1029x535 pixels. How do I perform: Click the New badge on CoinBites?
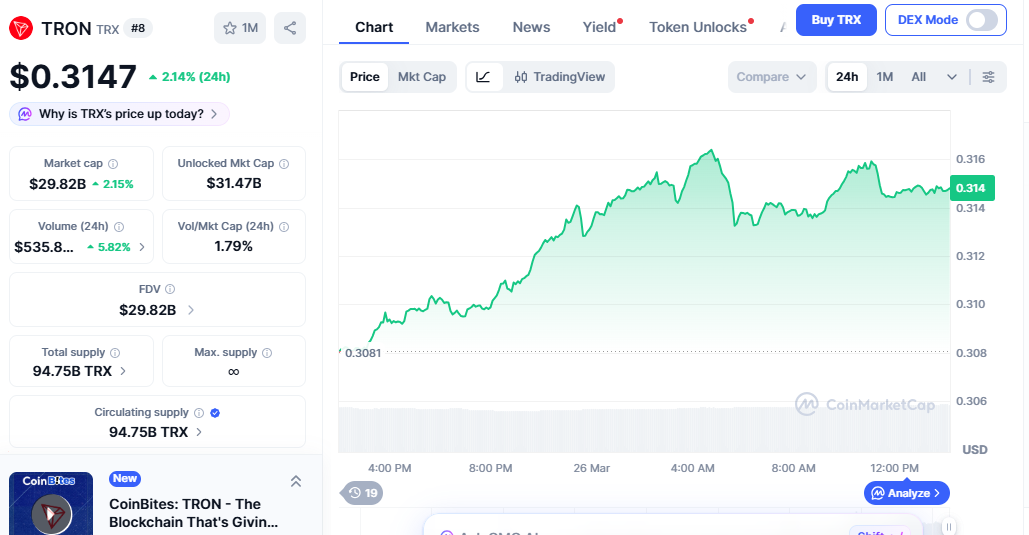click(125, 479)
